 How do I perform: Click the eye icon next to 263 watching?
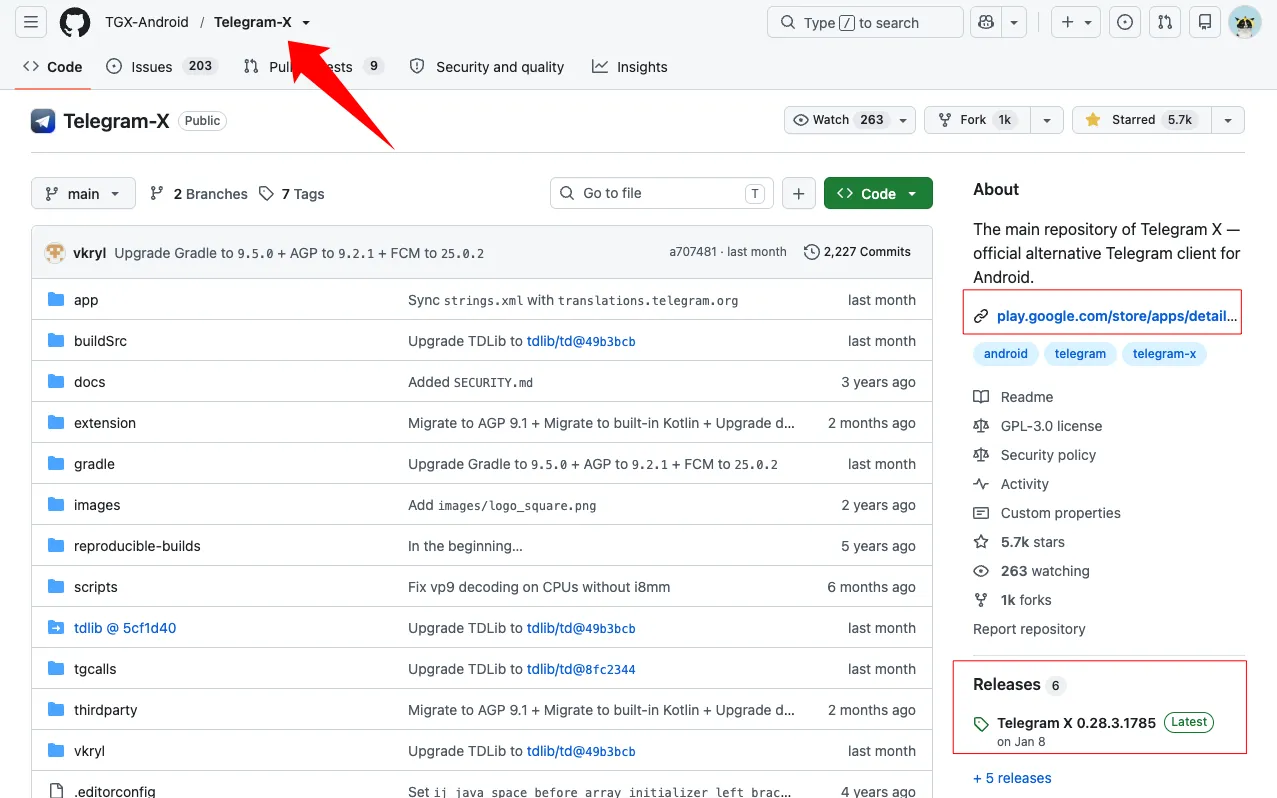(981, 571)
